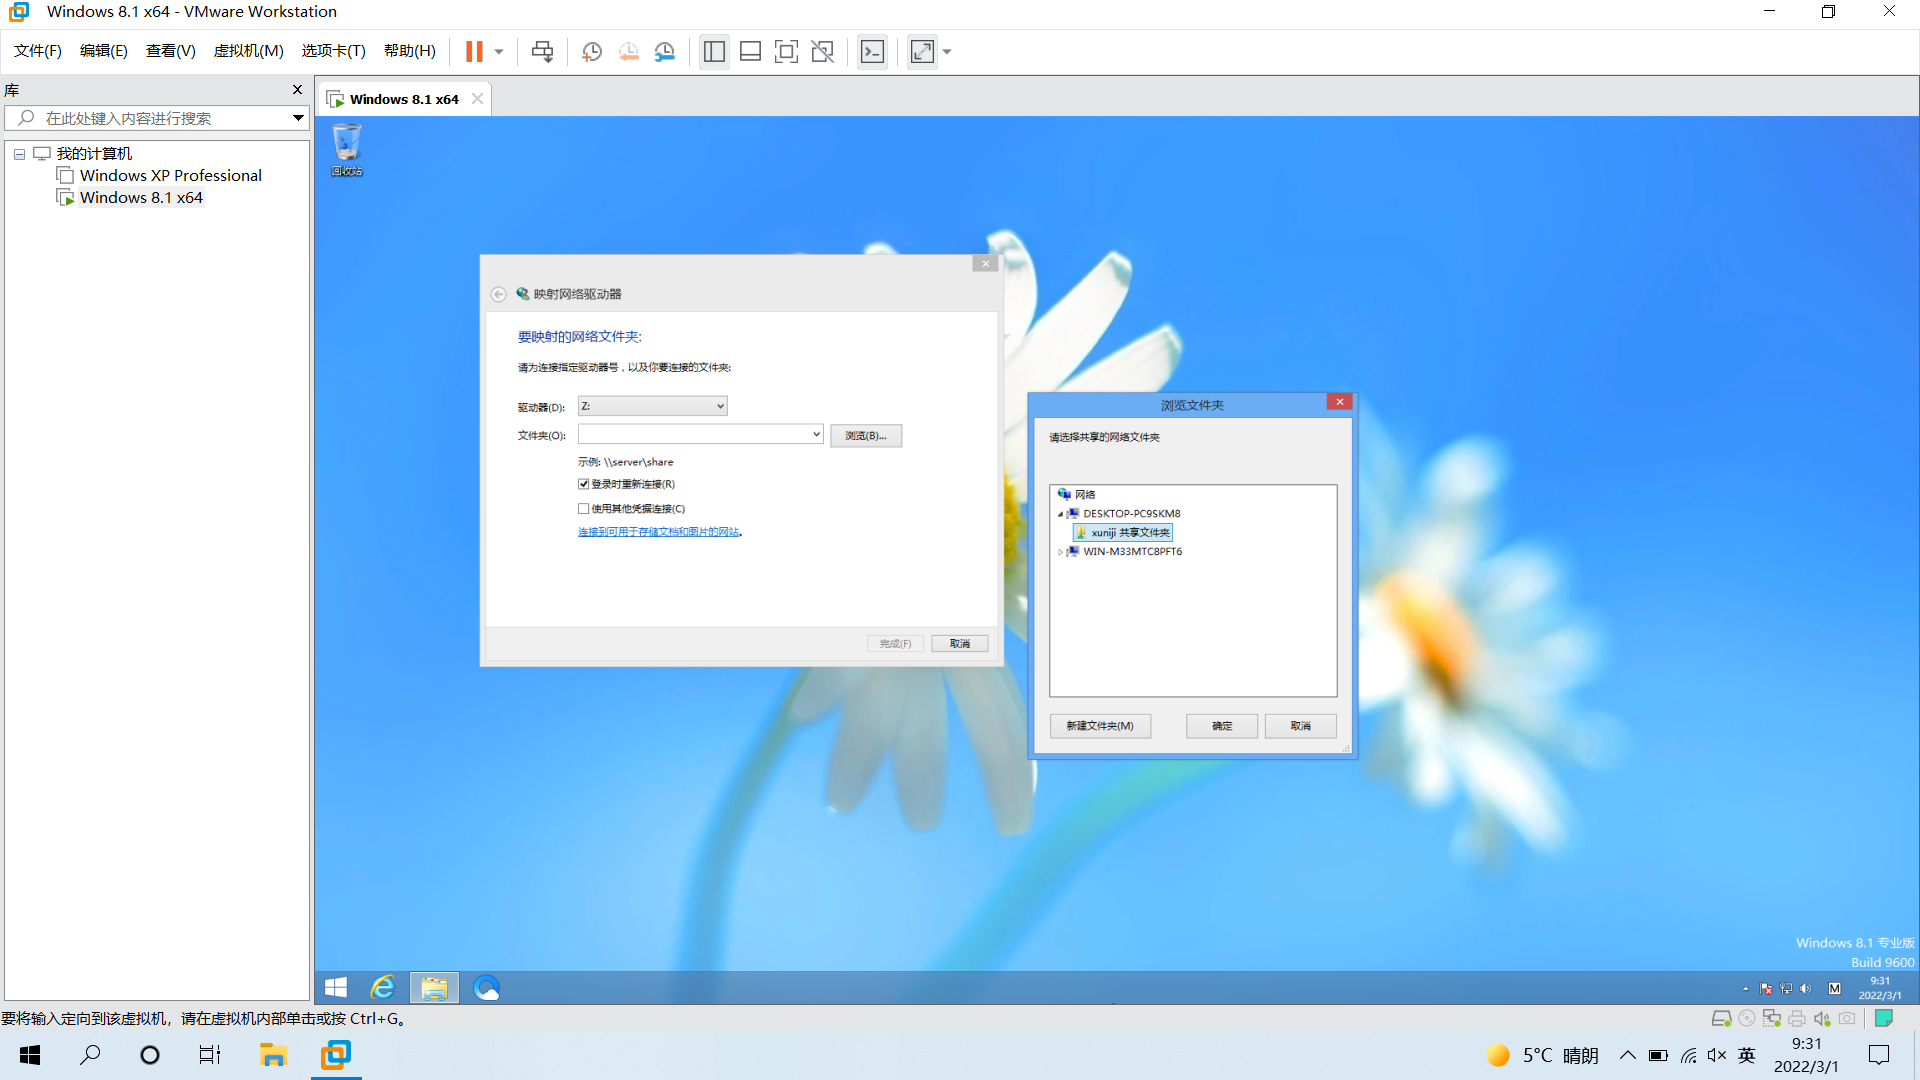Click the send Ctrl+Alt+Del toolbar icon
Image resolution: width=1920 pixels, height=1080 pixels.
[x=542, y=51]
